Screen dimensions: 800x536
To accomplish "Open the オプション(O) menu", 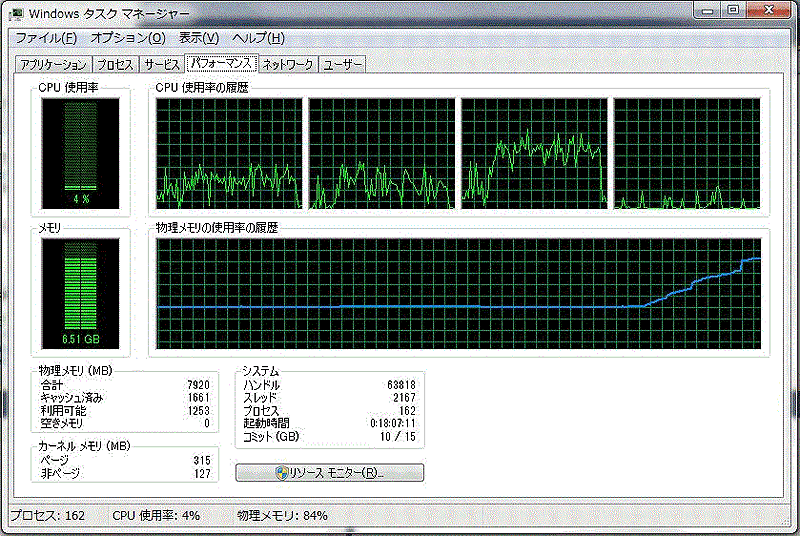I will pyautogui.click(x=128, y=38).
